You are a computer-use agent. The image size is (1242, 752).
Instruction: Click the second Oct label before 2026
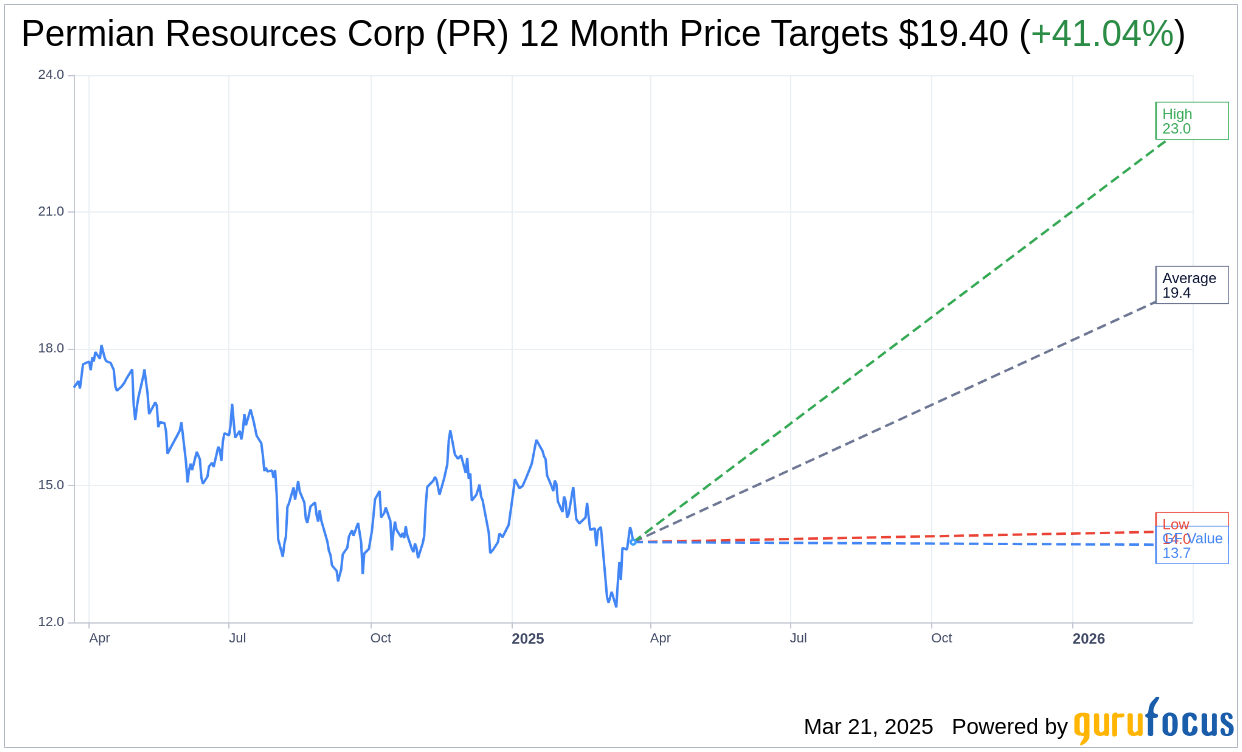pos(942,638)
